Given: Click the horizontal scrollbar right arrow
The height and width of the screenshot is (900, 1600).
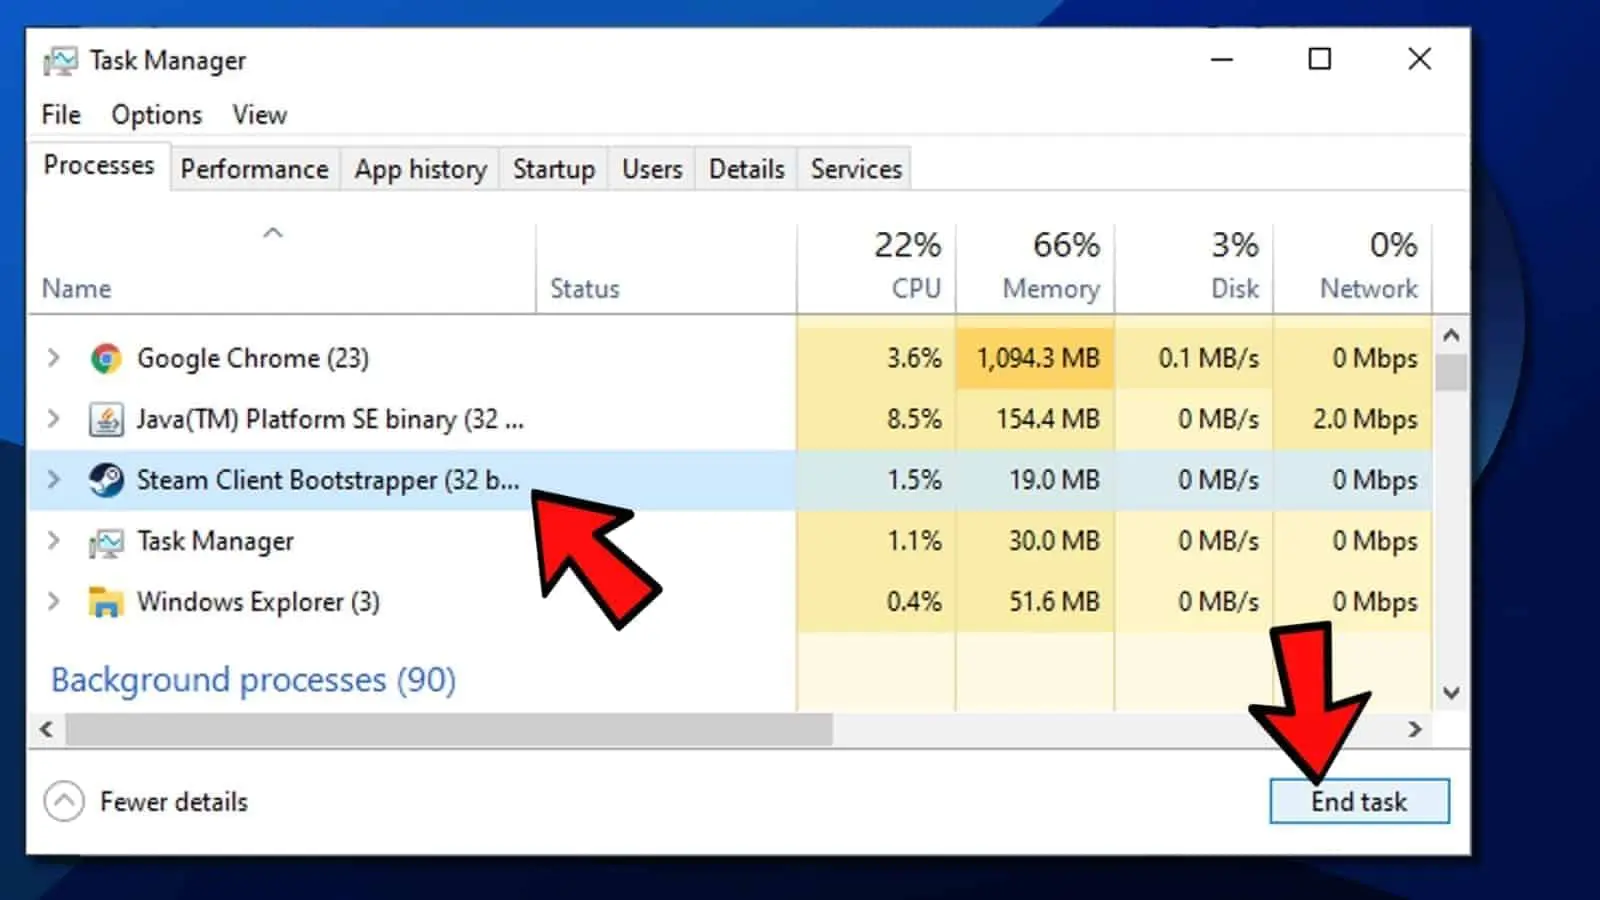Looking at the screenshot, I should point(1414,730).
